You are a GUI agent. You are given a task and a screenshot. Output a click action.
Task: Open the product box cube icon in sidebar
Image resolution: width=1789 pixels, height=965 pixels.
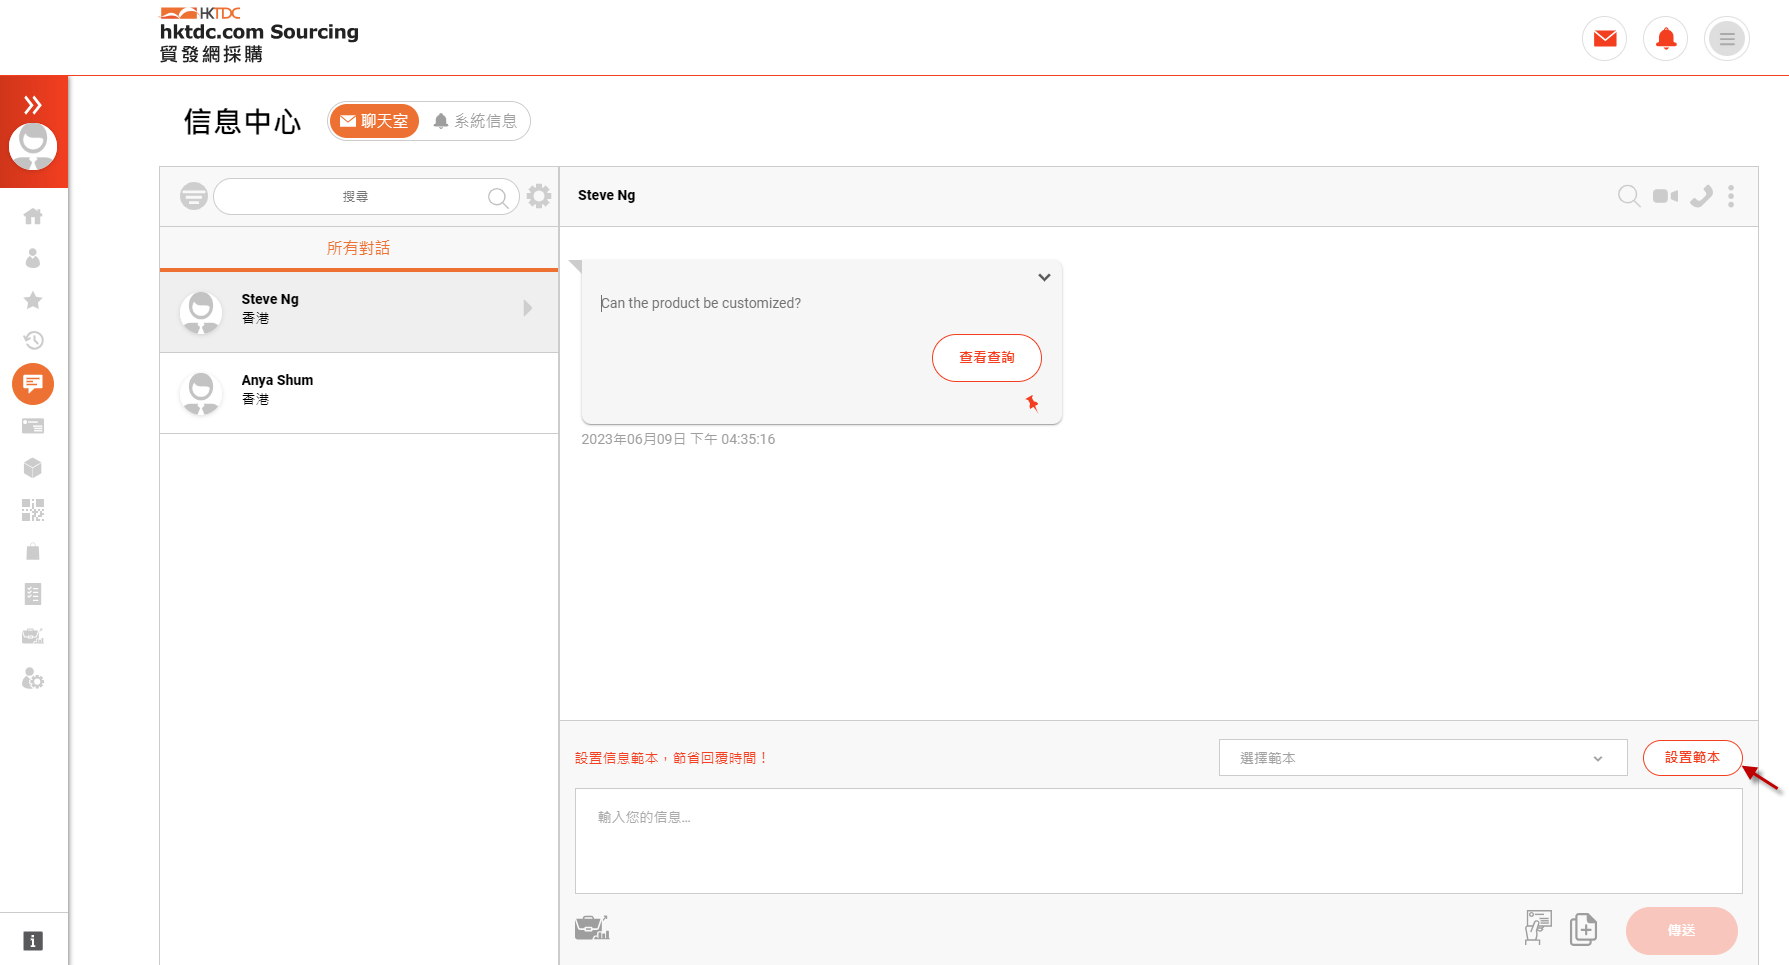coord(33,468)
